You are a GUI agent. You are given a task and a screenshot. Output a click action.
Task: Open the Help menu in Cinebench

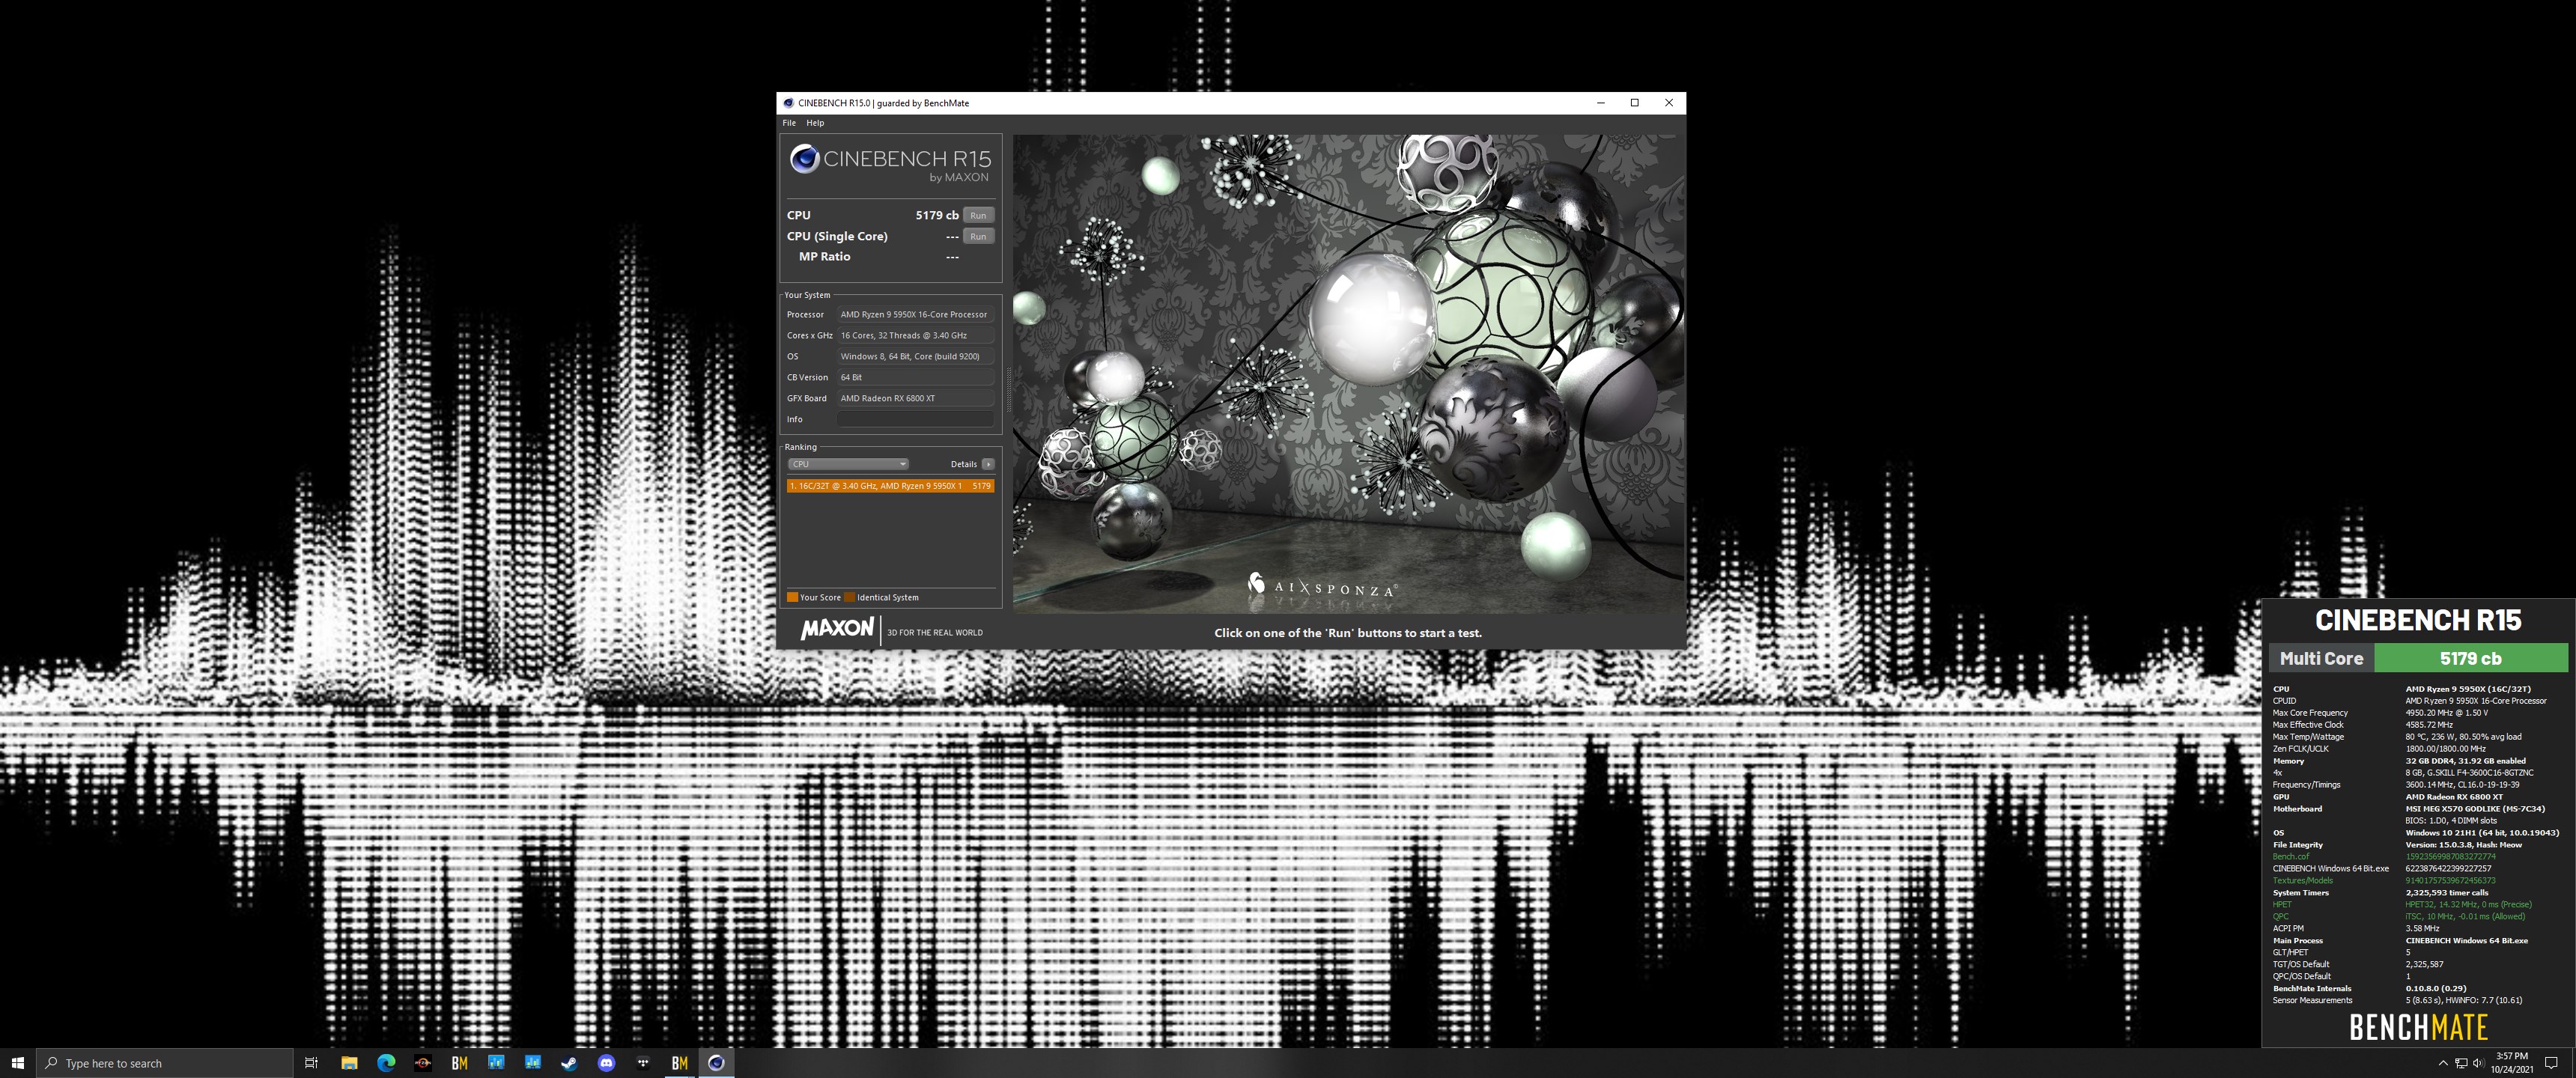pos(815,123)
